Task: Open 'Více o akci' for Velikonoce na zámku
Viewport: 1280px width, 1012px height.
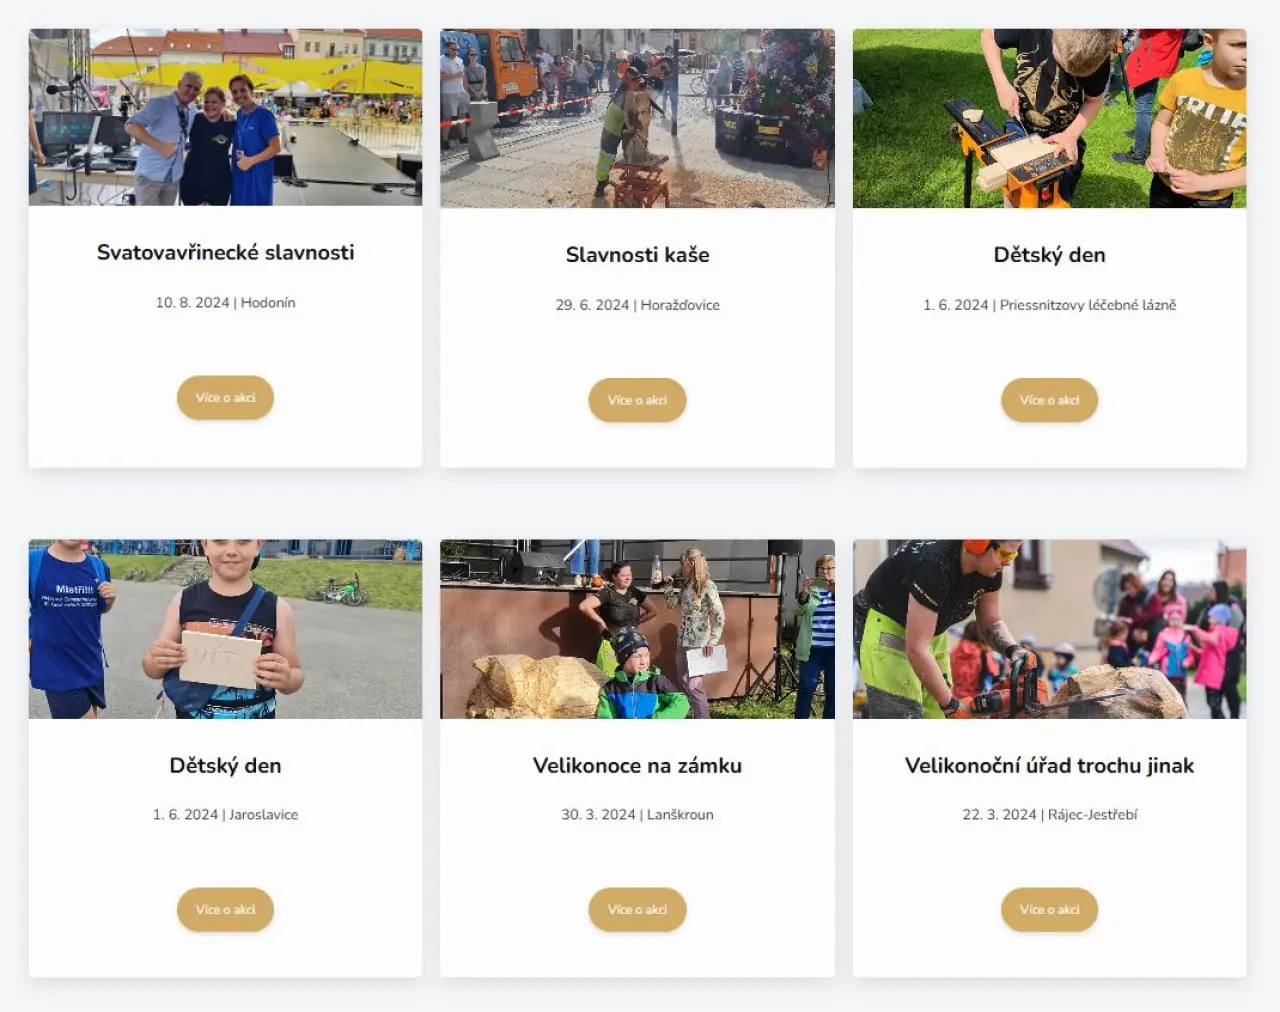Action: 637,910
